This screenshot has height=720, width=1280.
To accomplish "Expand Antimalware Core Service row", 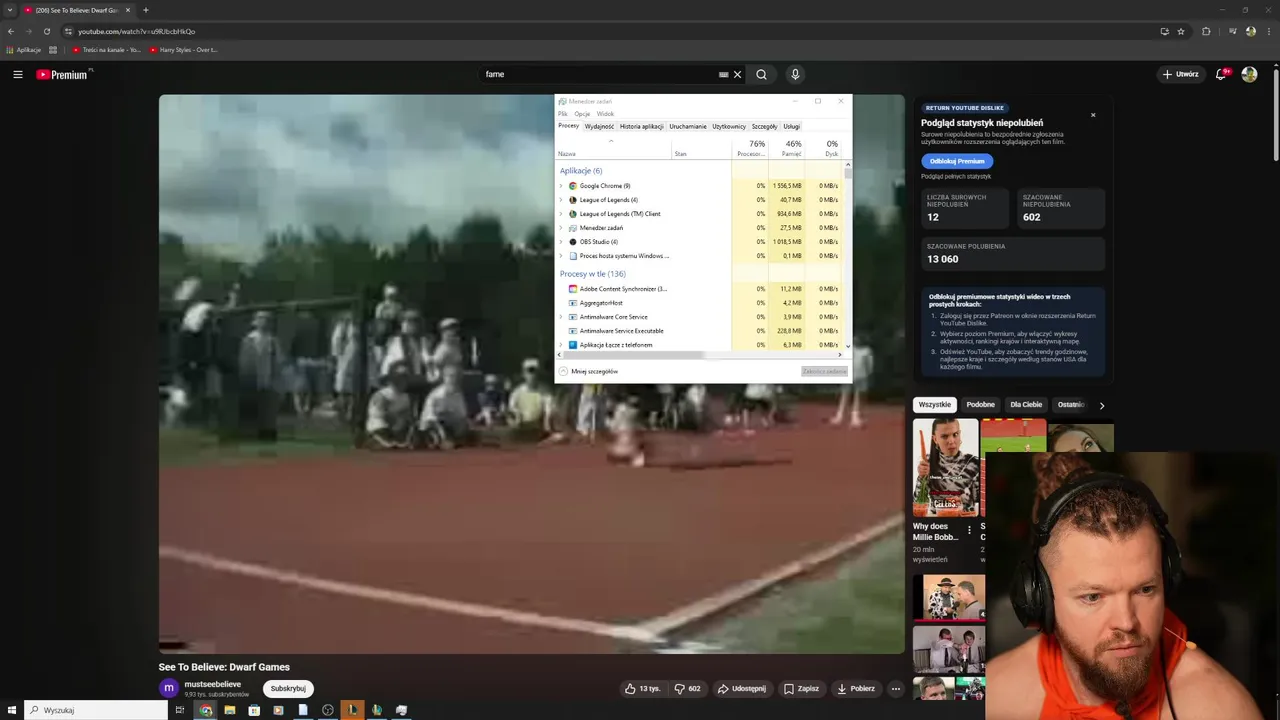I will pyautogui.click(x=561, y=317).
